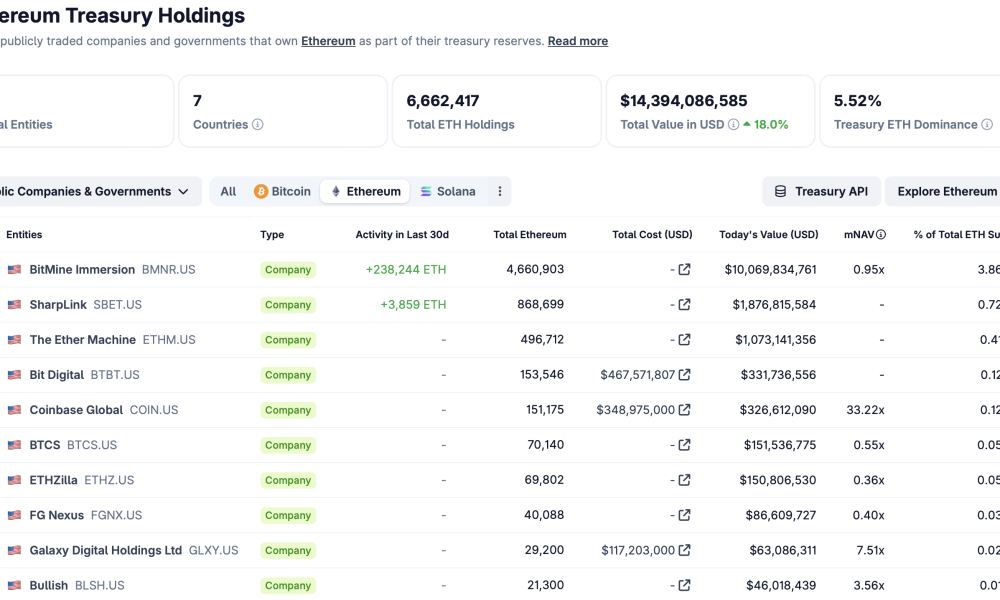The width and height of the screenshot is (1000, 600).
Task: Open the three-dot overflow menu after Solana
Action: pyautogui.click(x=499, y=190)
